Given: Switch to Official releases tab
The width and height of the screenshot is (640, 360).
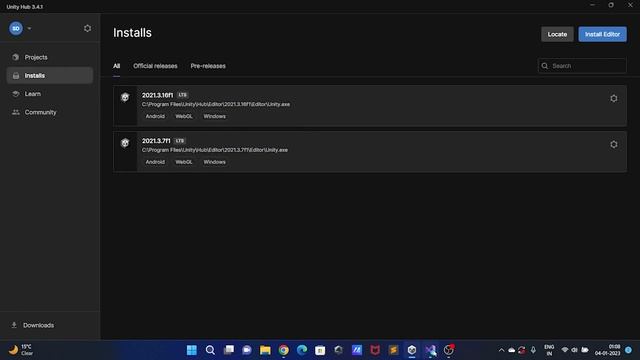Looking at the screenshot, I should pos(155,66).
